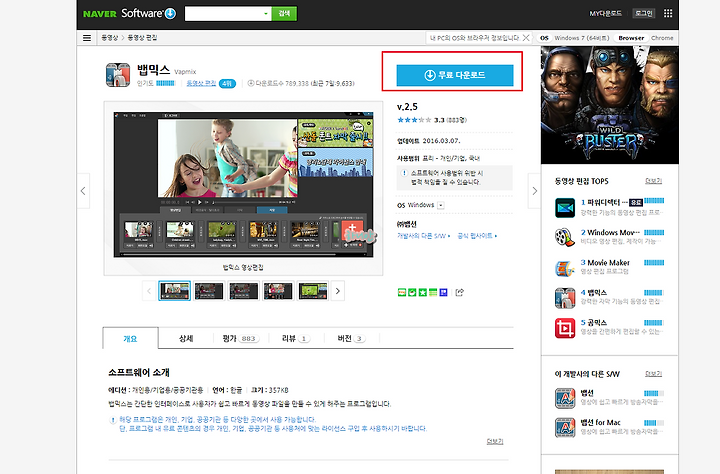Select the third screenshot thumbnail
Screen dimensions: 720x474
(243, 291)
